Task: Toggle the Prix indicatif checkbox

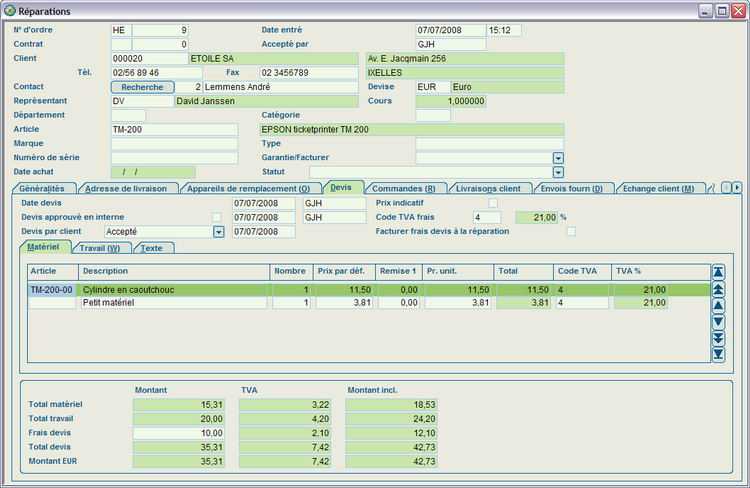Action: (x=493, y=203)
